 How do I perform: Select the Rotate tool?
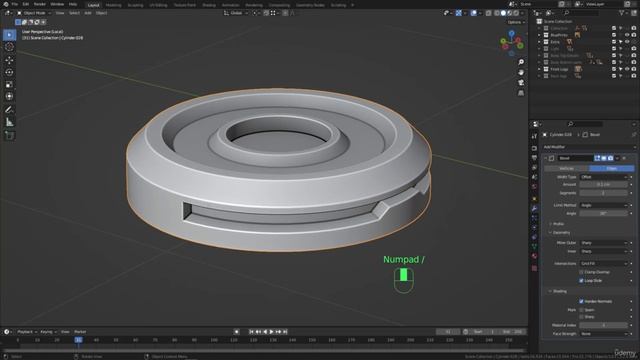(9, 72)
